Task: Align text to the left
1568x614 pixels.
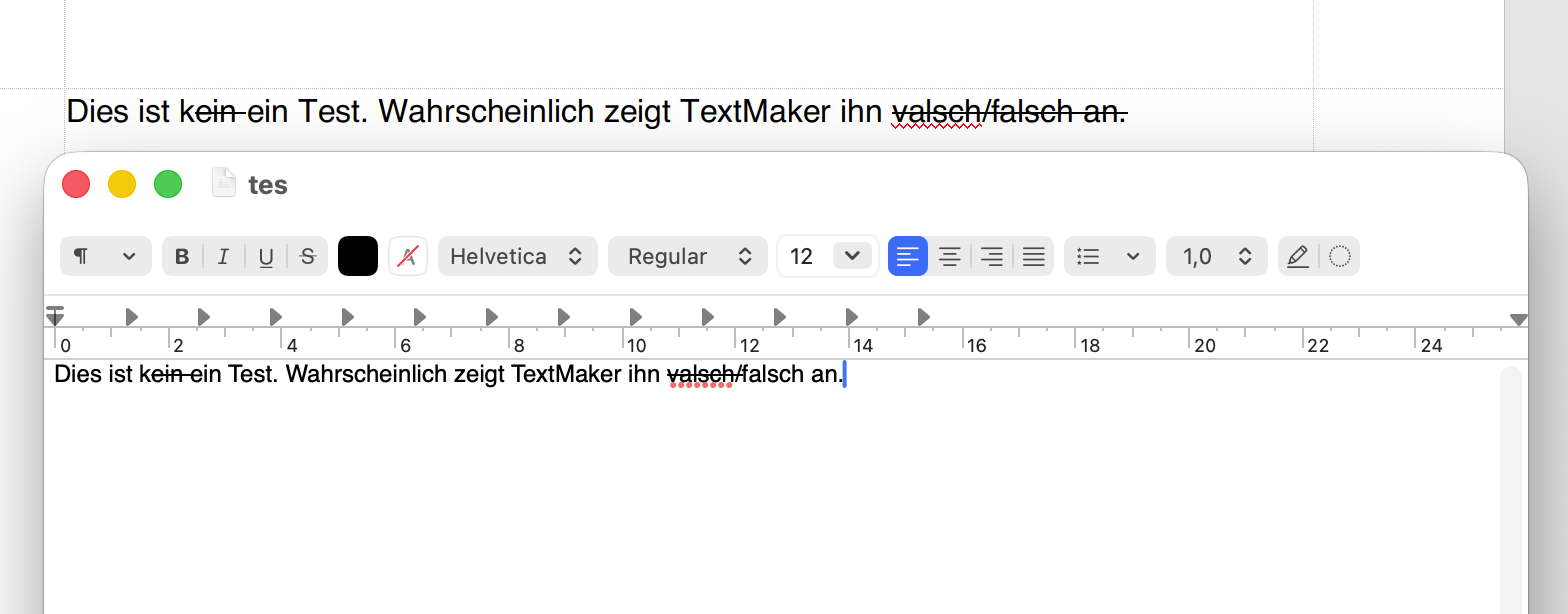Action: coord(908,256)
